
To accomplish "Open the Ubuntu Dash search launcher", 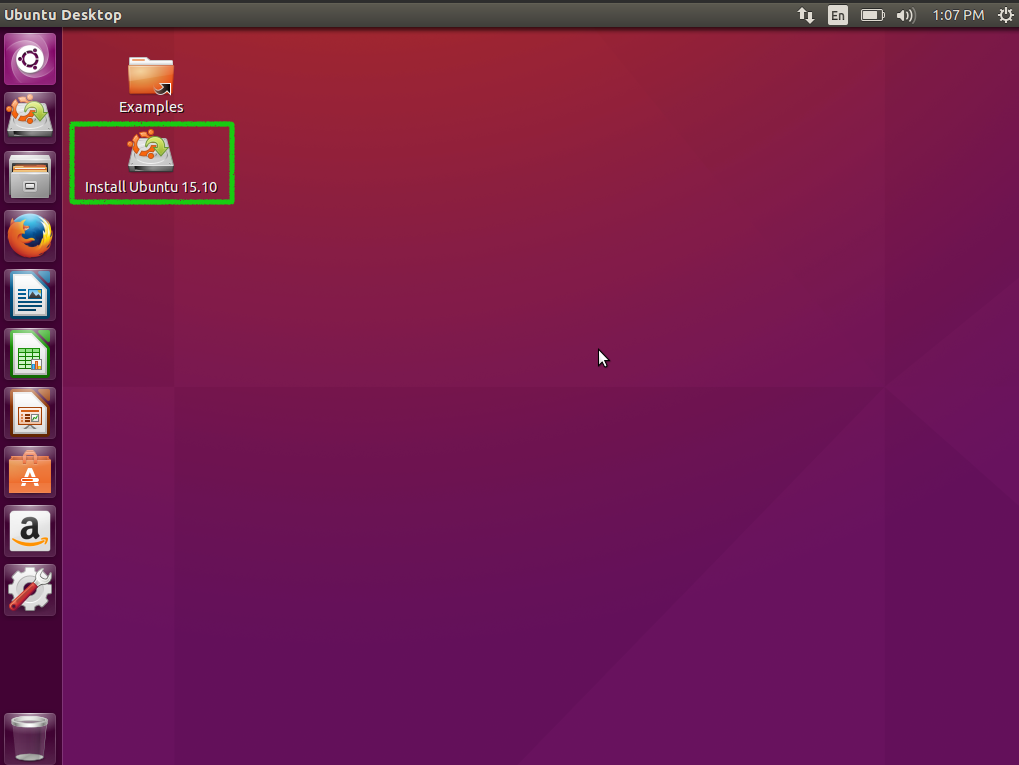I will pos(30,59).
